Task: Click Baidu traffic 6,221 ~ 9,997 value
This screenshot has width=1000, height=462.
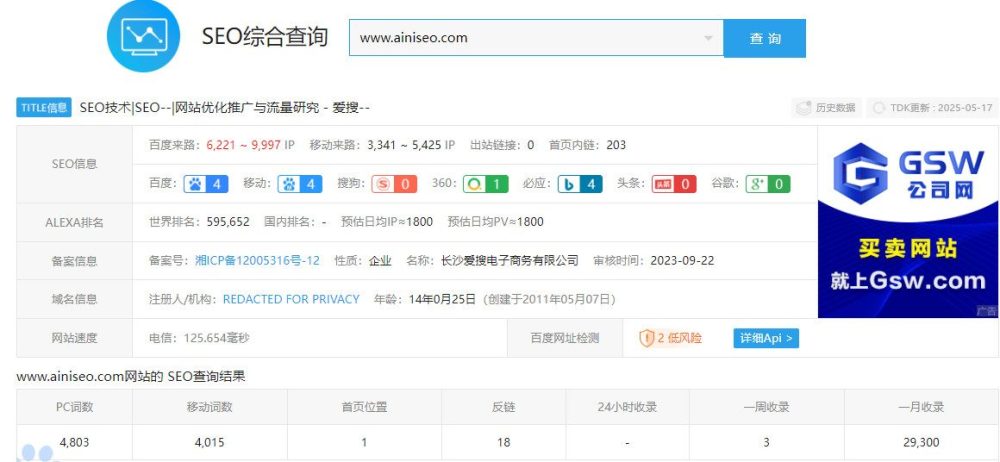Action: click(x=244, y=145)
